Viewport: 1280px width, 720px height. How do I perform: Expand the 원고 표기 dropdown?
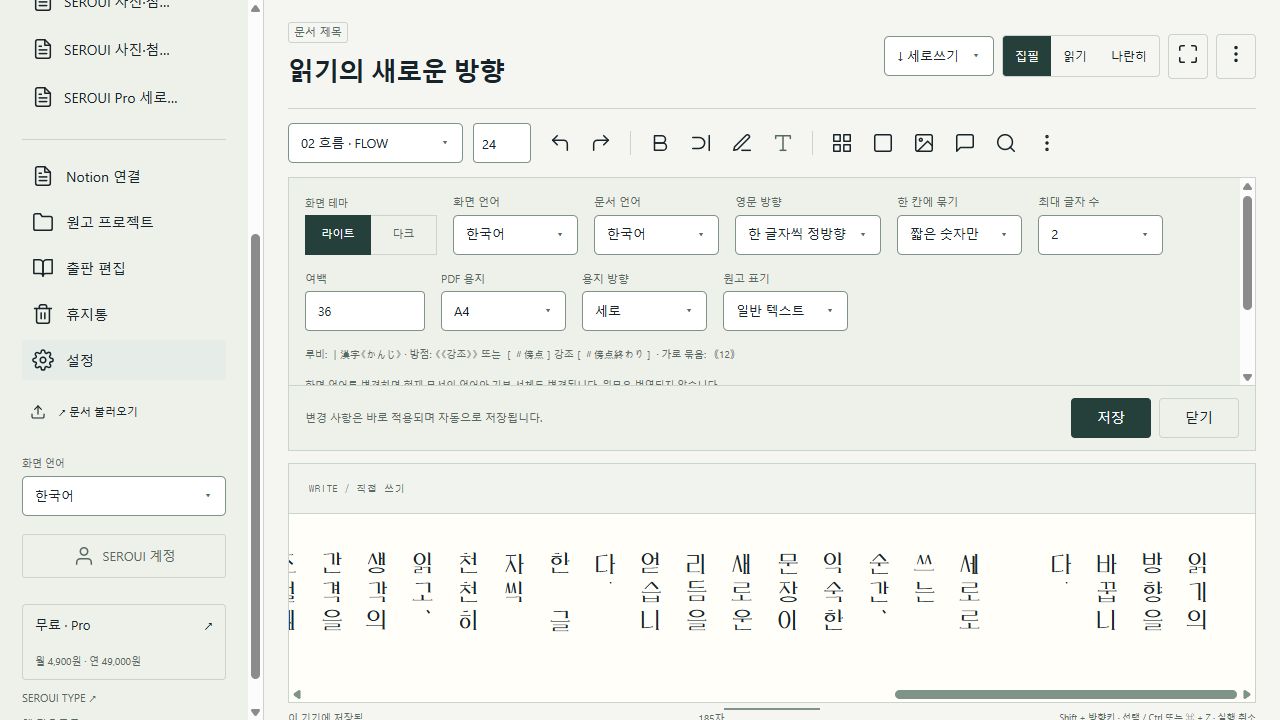(x=785, y=311)
